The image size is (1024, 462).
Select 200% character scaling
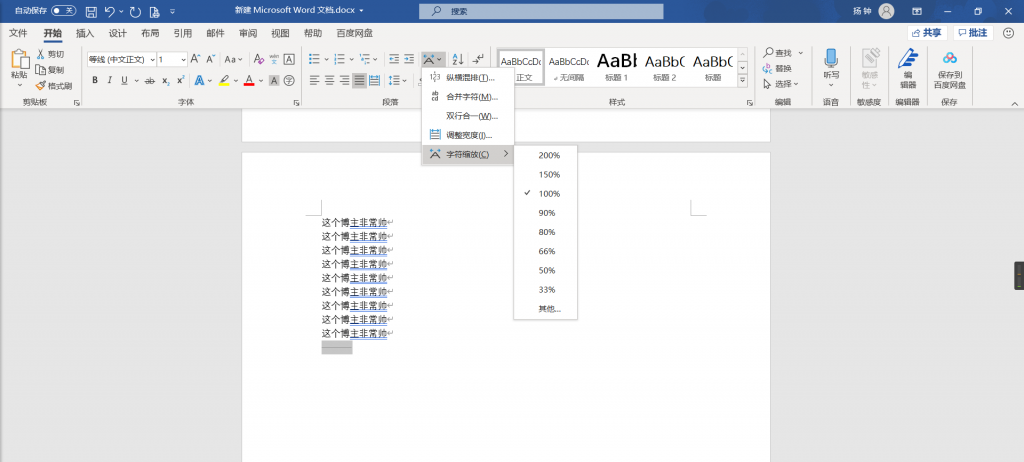tap(545, 156)
